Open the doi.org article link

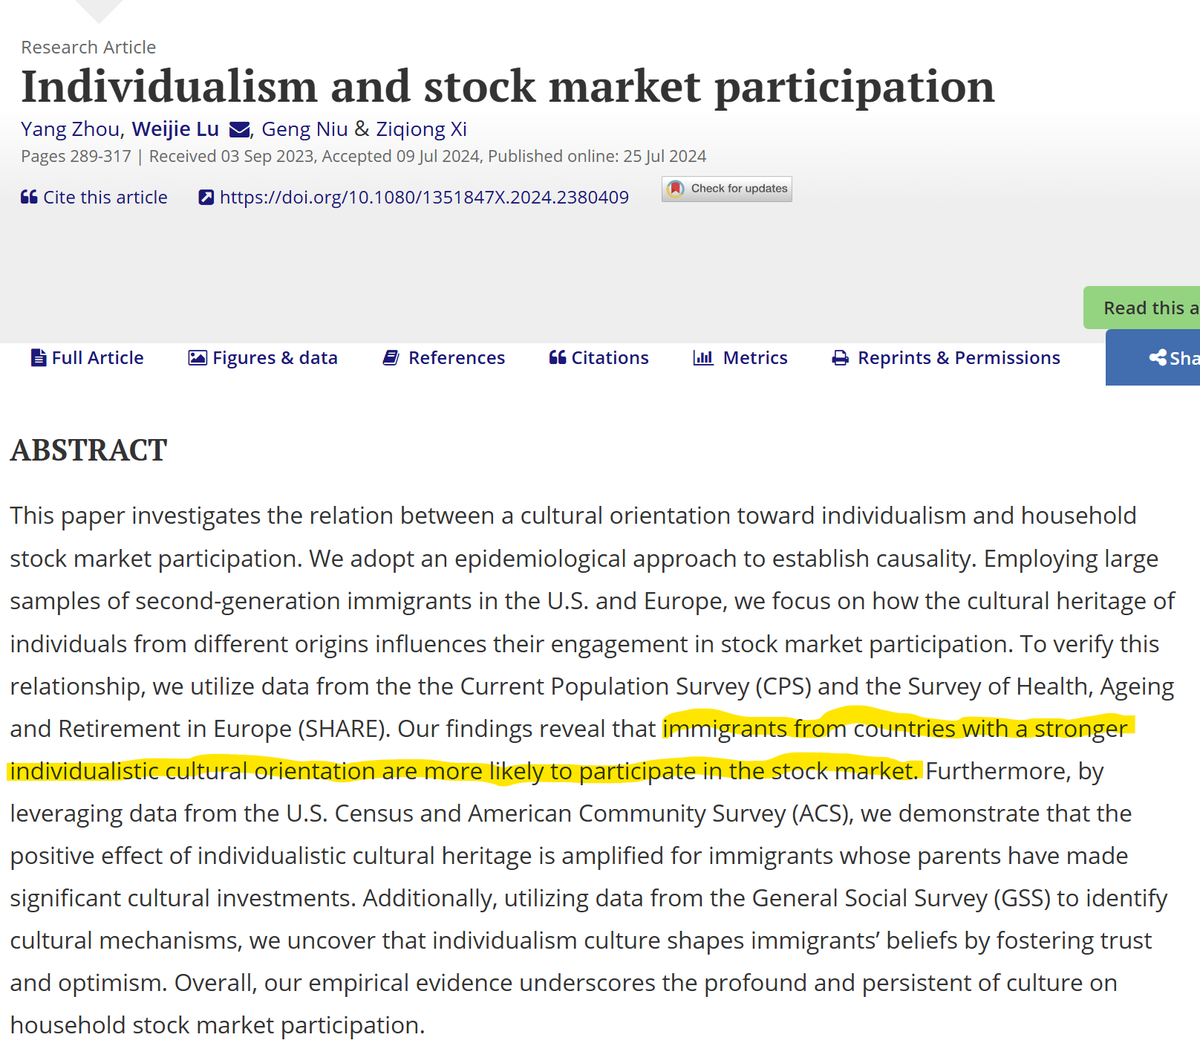414,197
